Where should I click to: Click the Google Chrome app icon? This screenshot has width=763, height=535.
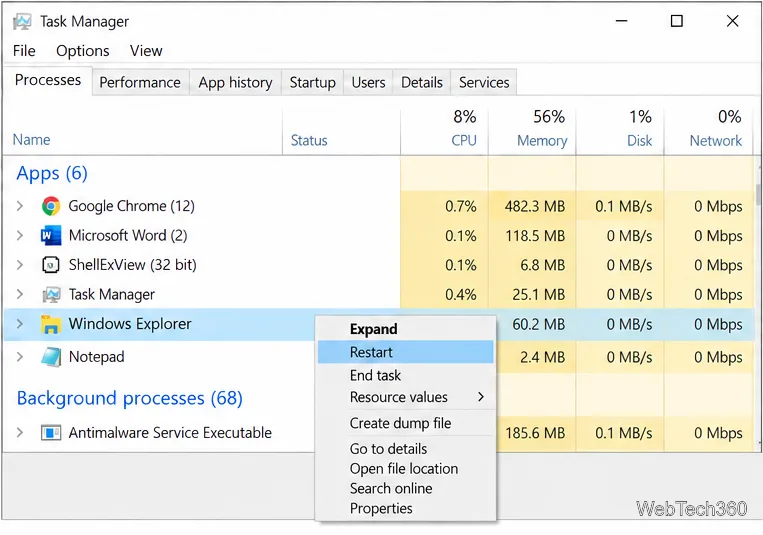click(x=51, y=206)
